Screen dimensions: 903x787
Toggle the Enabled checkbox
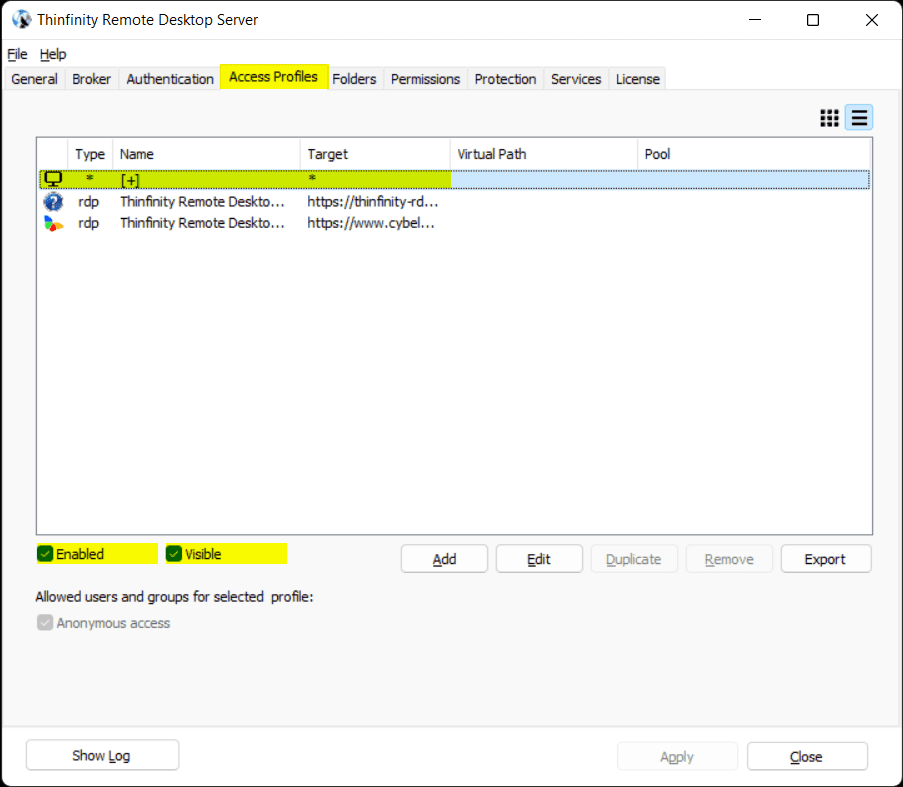(45, 554)
